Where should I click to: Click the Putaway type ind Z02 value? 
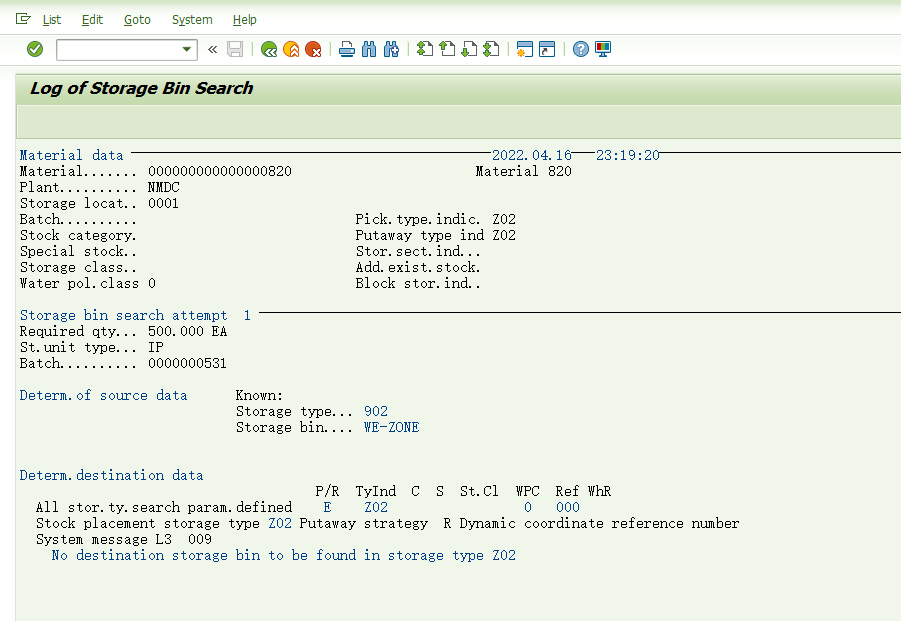[x=504, y=236]
